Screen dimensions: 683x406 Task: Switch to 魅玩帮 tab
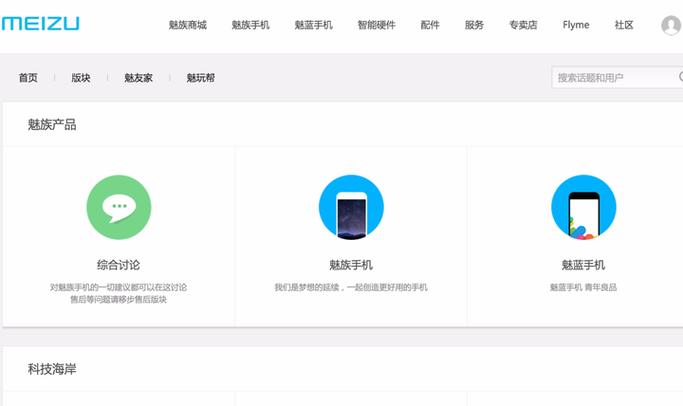click(201, 78)
